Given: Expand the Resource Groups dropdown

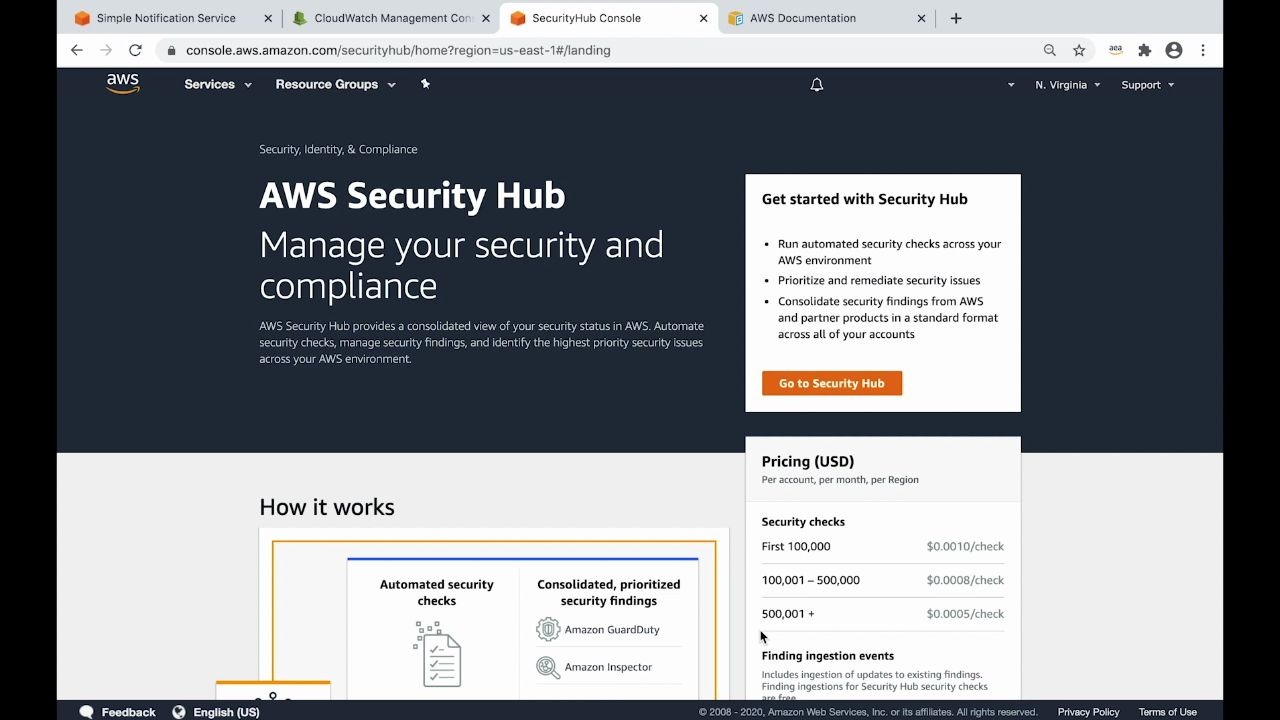Looking at the screenshot, I should tap(336, 84).
